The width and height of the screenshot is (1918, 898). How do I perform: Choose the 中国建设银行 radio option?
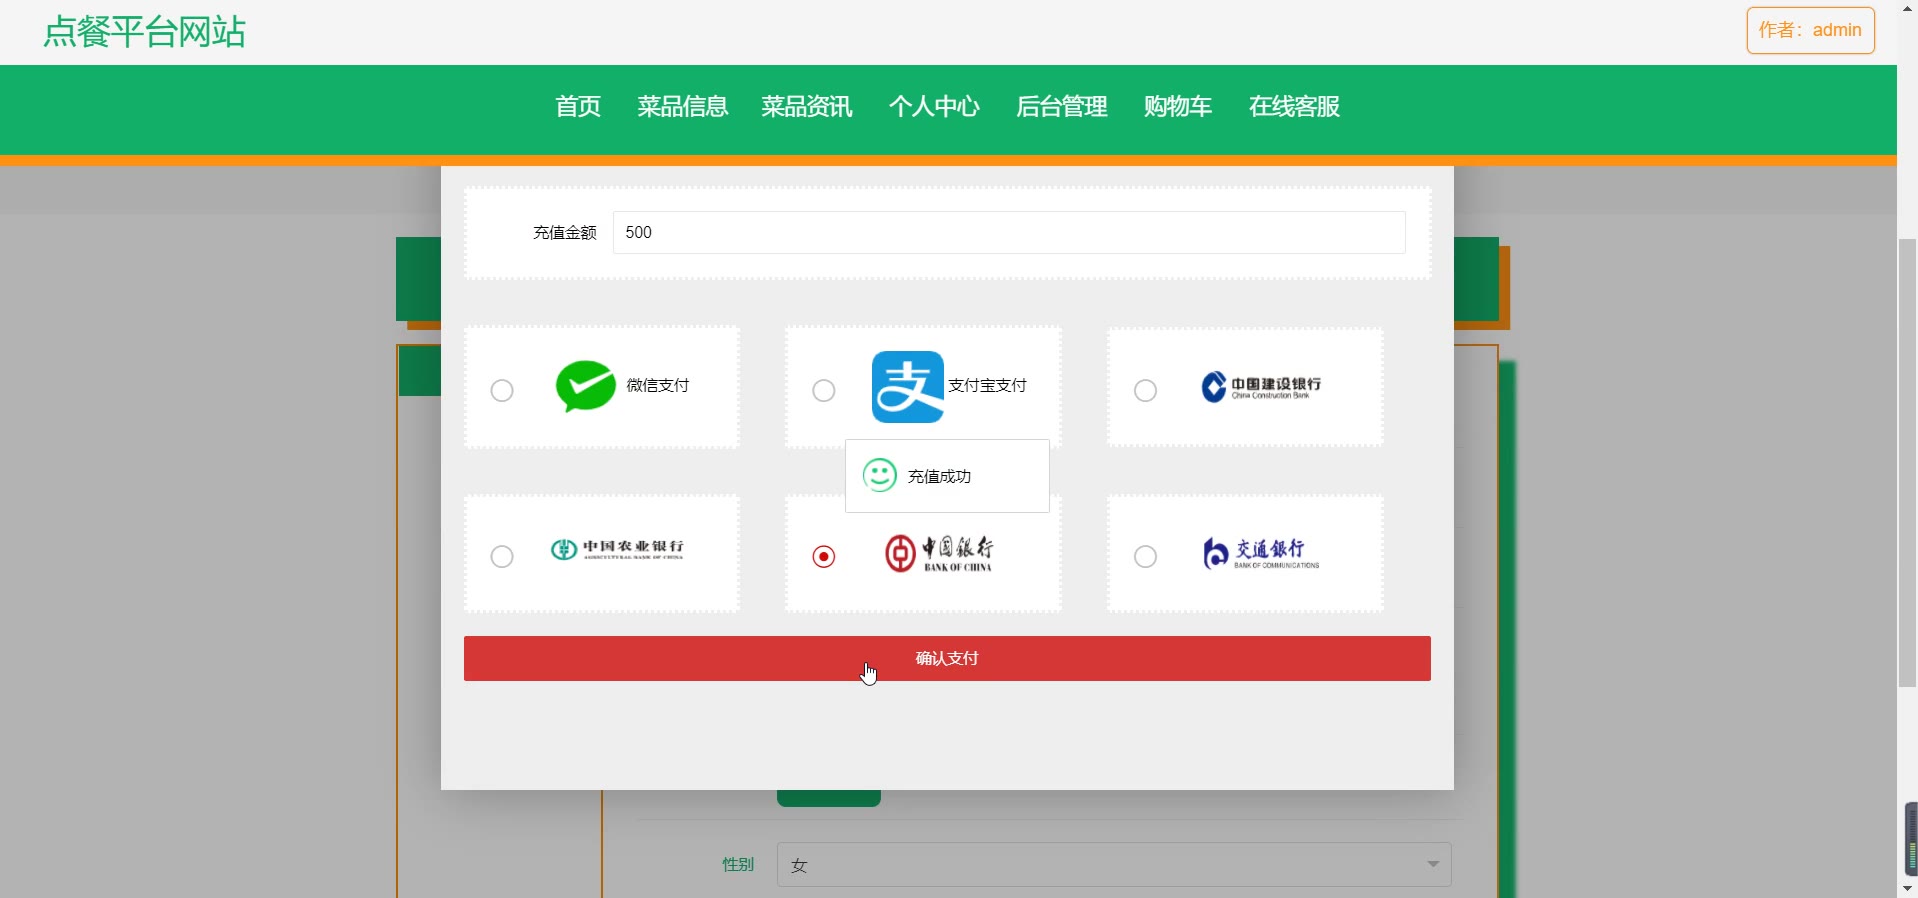1146,390
